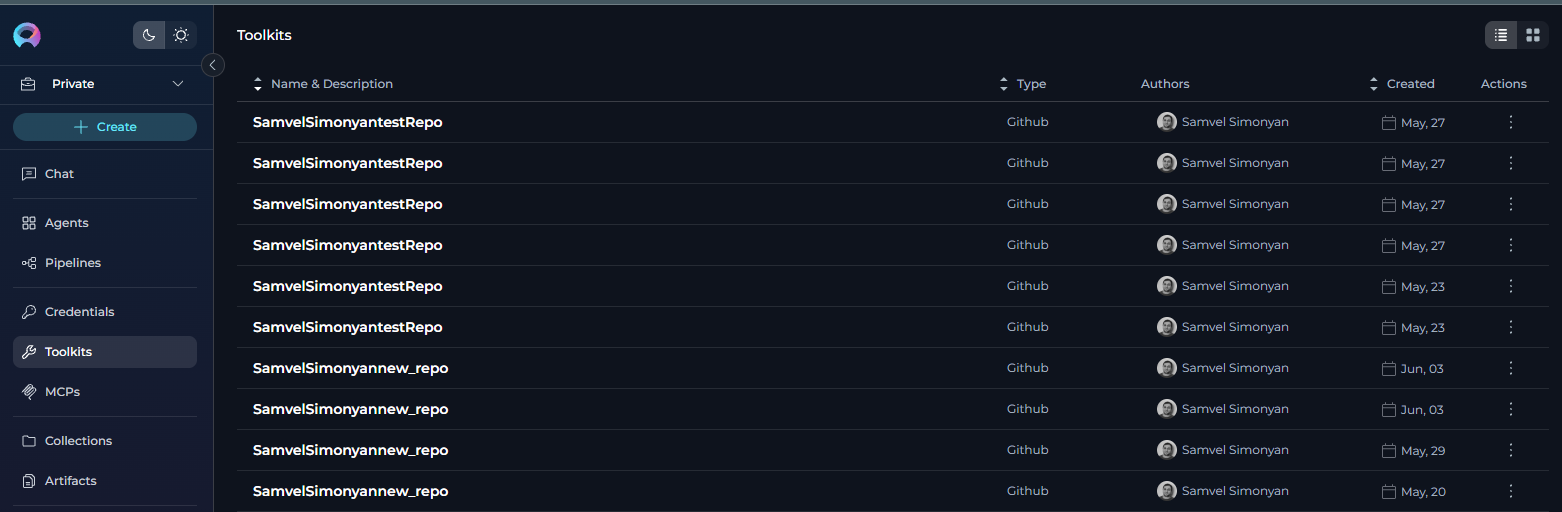Image resolution: width=1562 pixels, height=512 pixels.
Task: Open the first SamvelSimonyannew_repo toolkit
Action: pyautogui.click(x=350, y=368)
